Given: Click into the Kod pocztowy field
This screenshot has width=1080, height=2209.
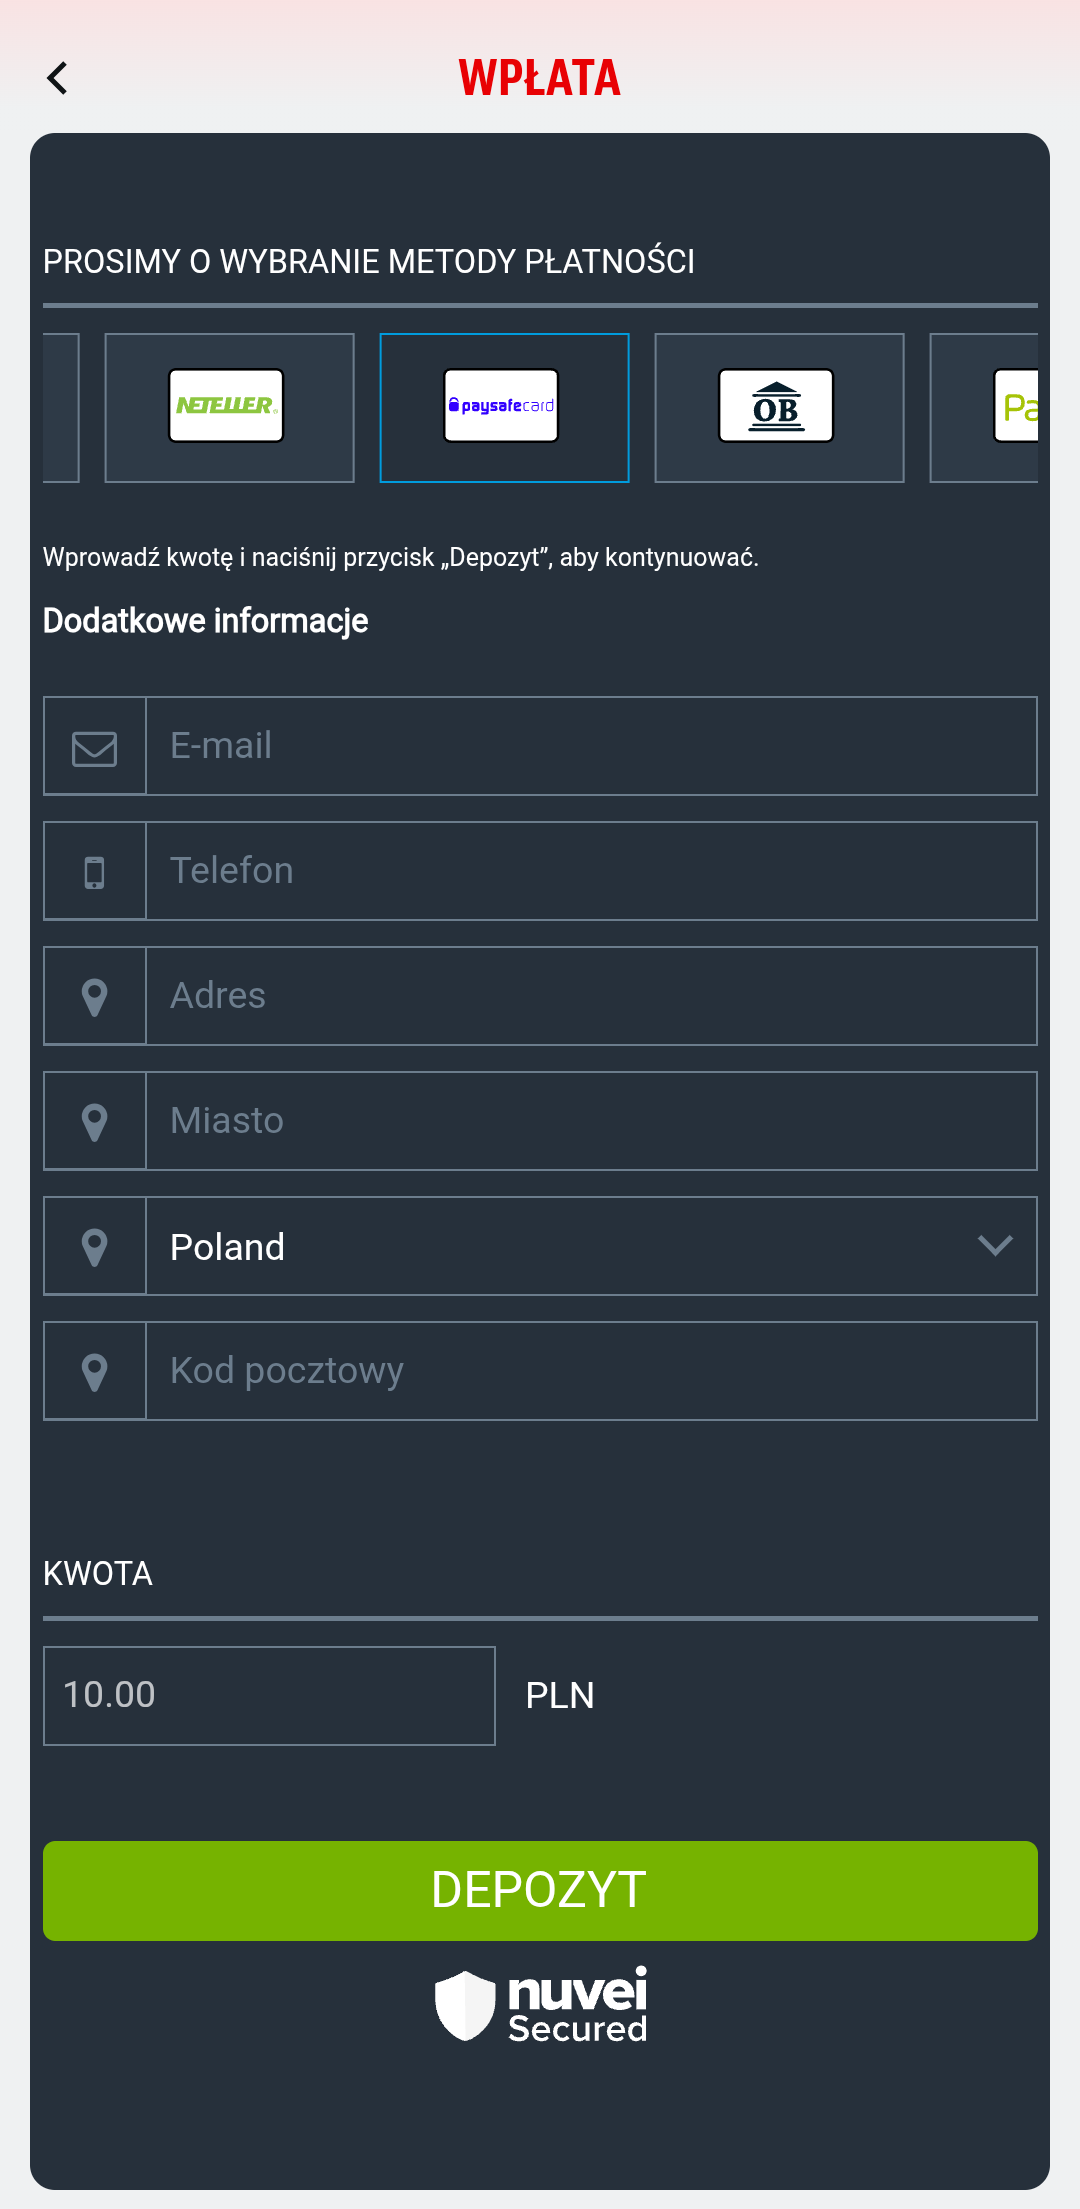Looking at the screenshot, I should (591, 1371).
